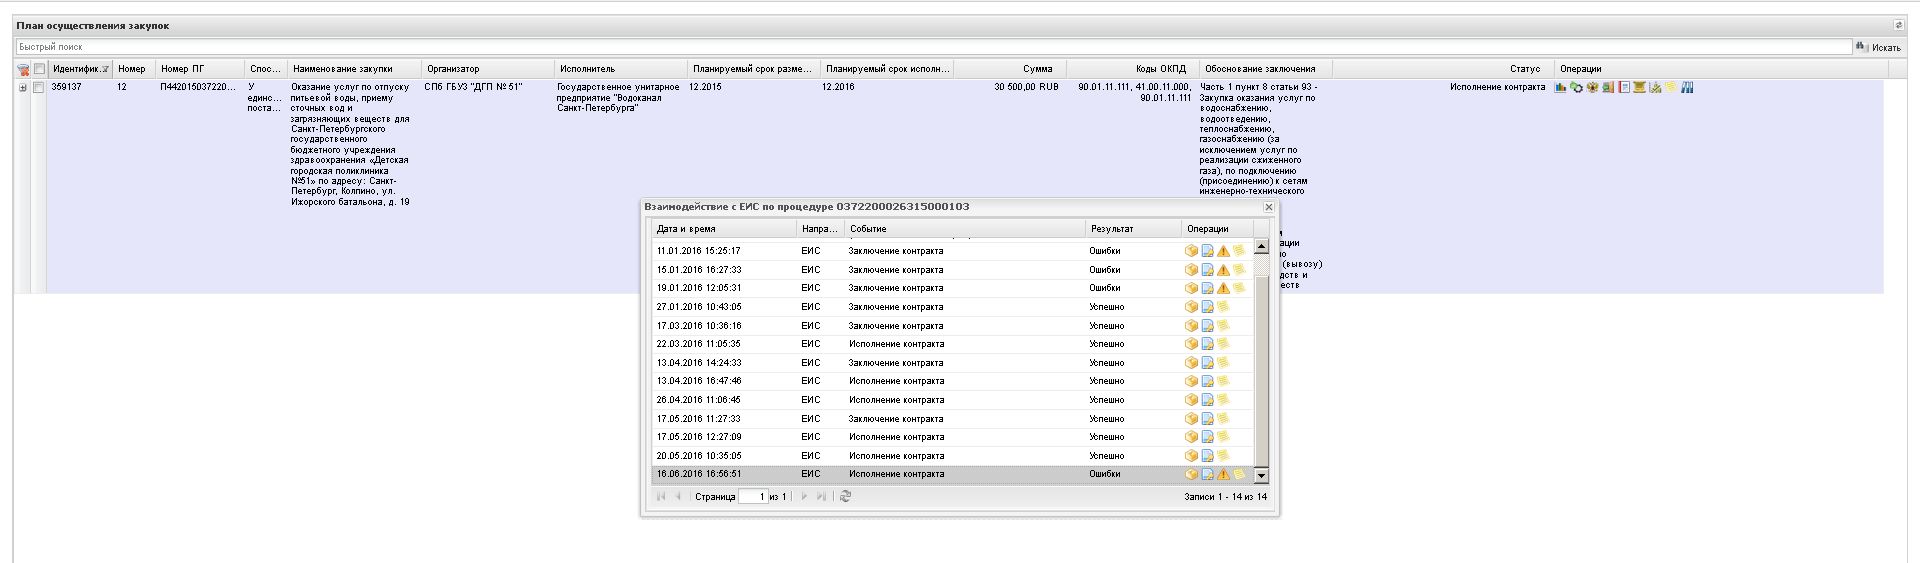Click the bar chart icon in row 359137 operations
This screenshot has width=1920, height=563.
pyautogui.click(x=1560, y=87)
